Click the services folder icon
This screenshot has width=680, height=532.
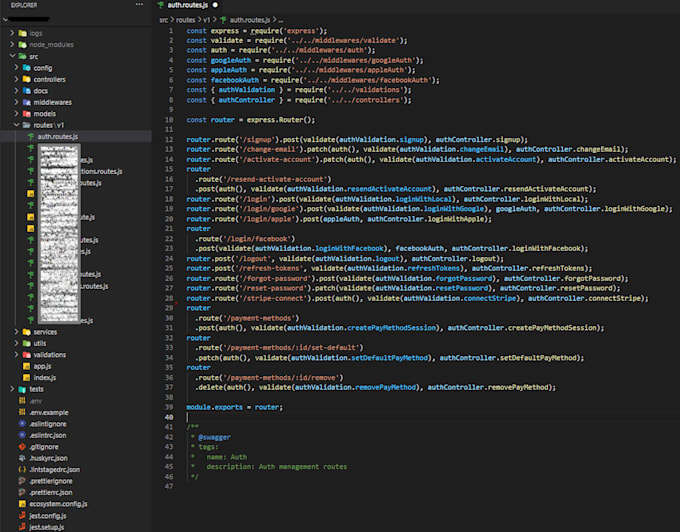[26, 332]
